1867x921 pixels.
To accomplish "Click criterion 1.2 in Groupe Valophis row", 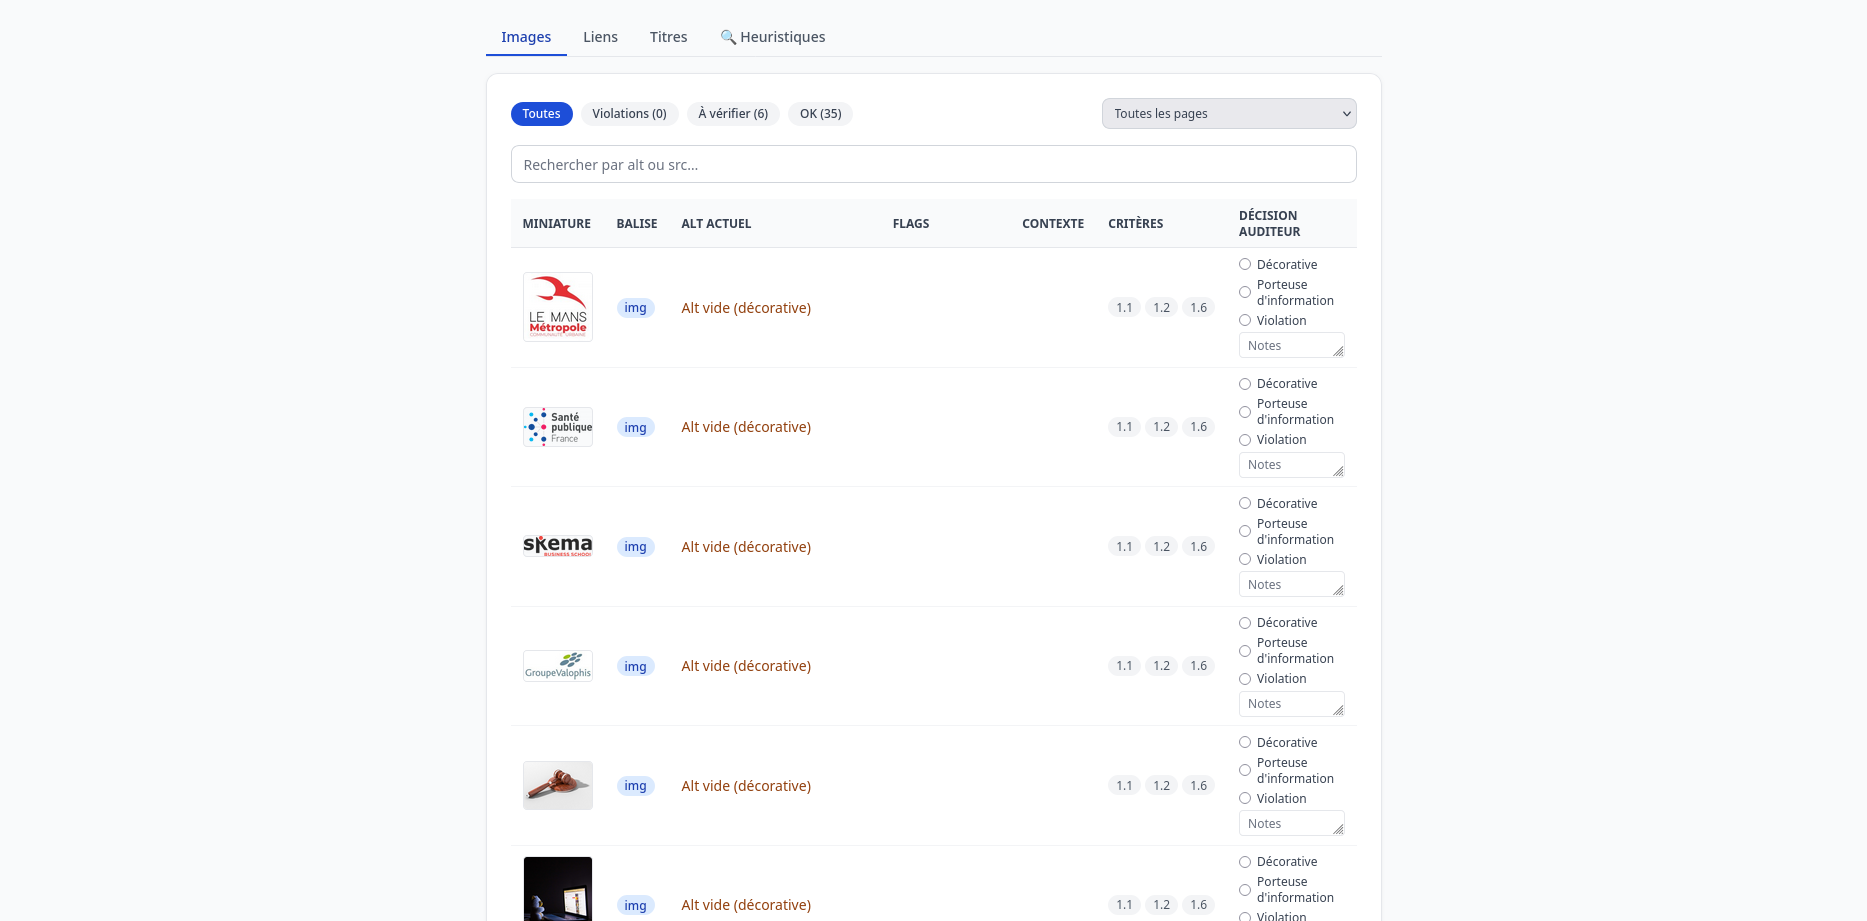I will 1161,666.
